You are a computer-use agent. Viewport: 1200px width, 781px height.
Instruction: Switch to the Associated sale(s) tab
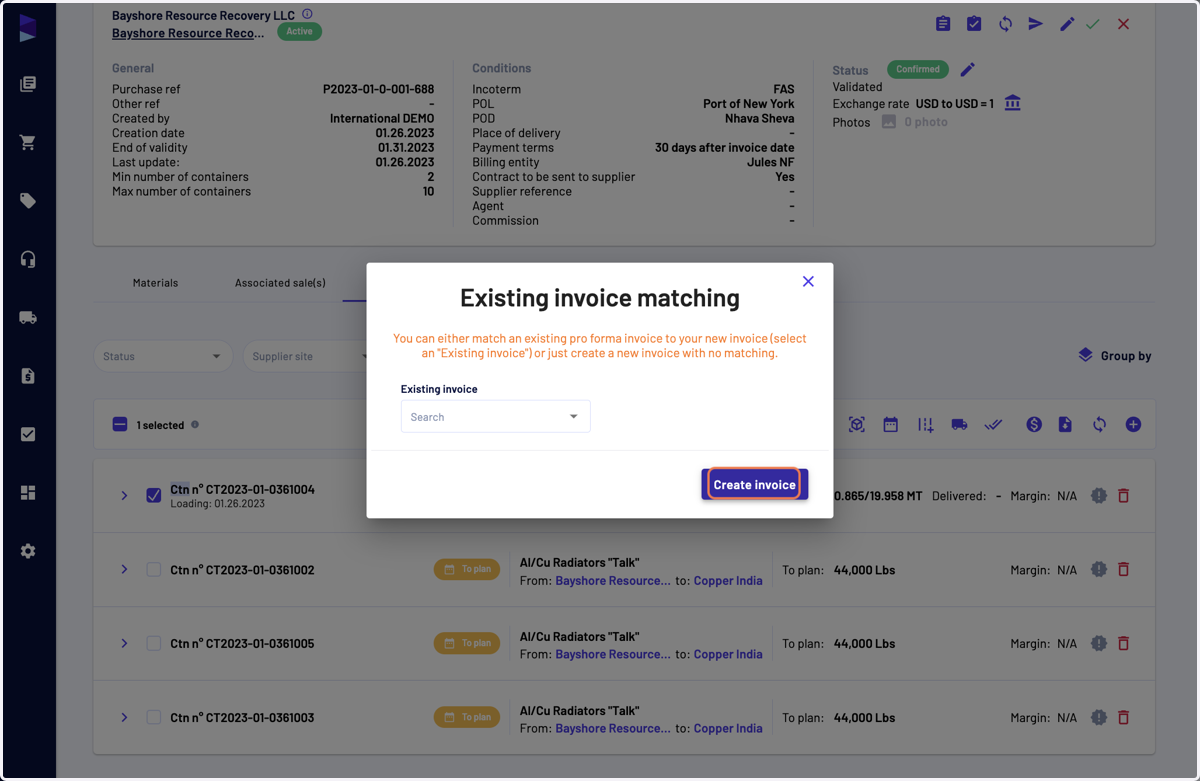(280, 283)
